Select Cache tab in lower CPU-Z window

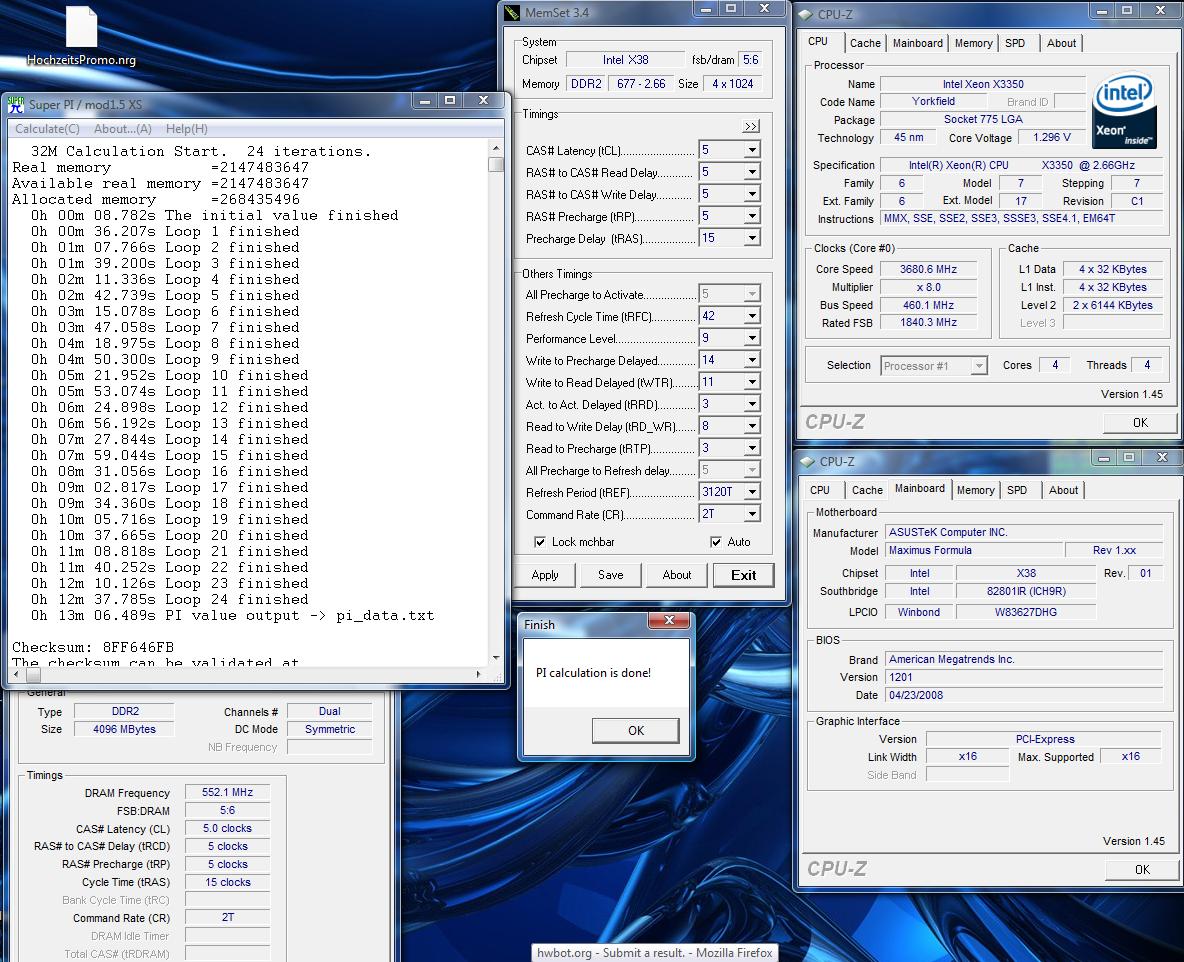(867, 490)
